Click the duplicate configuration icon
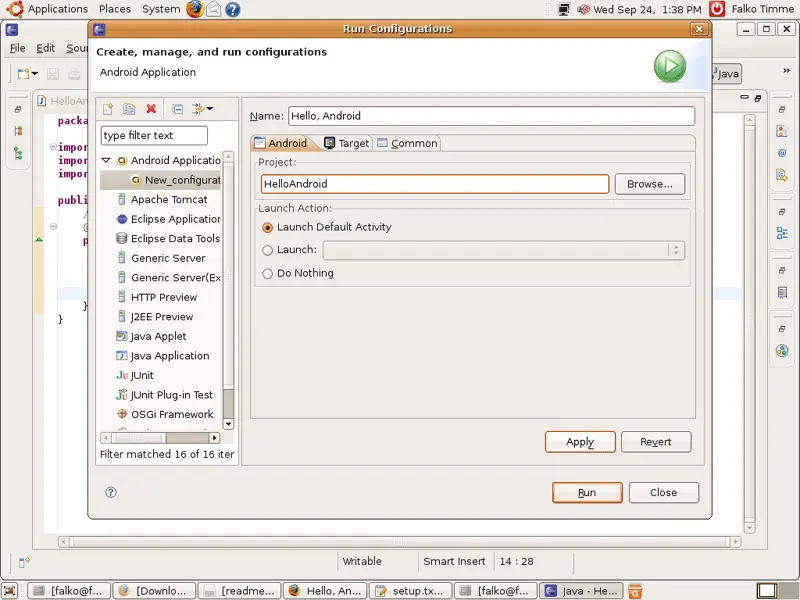 [129, 109]
